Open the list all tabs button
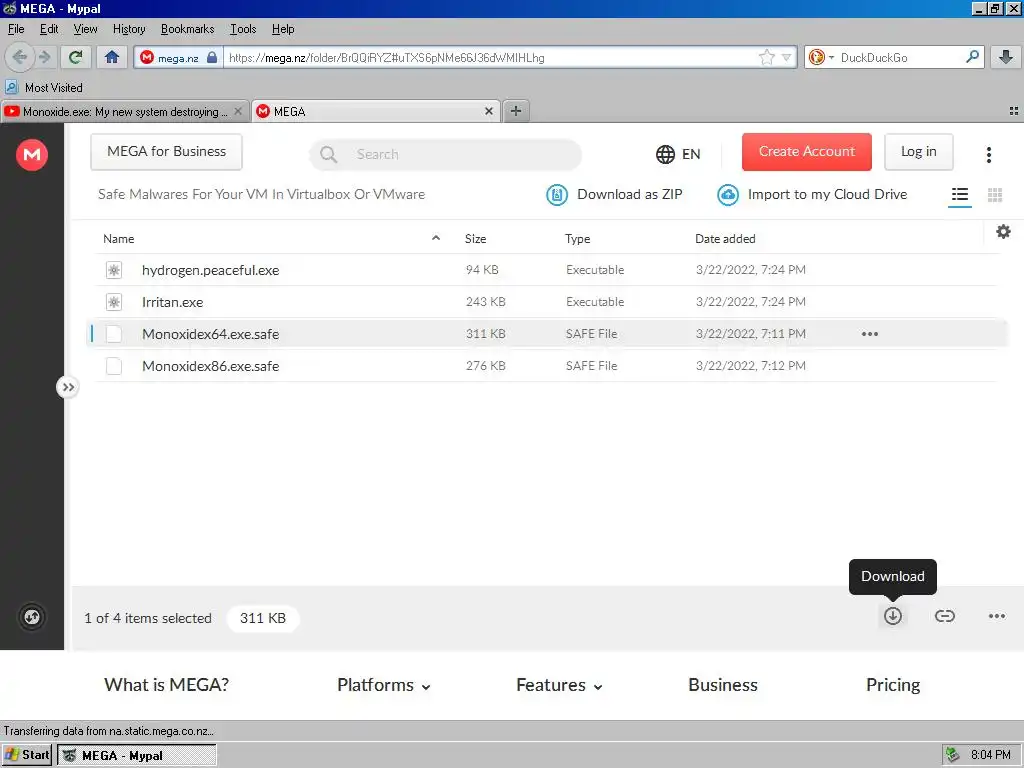1024x768 pixels. pyautogui.click(x=1014, y=111)
